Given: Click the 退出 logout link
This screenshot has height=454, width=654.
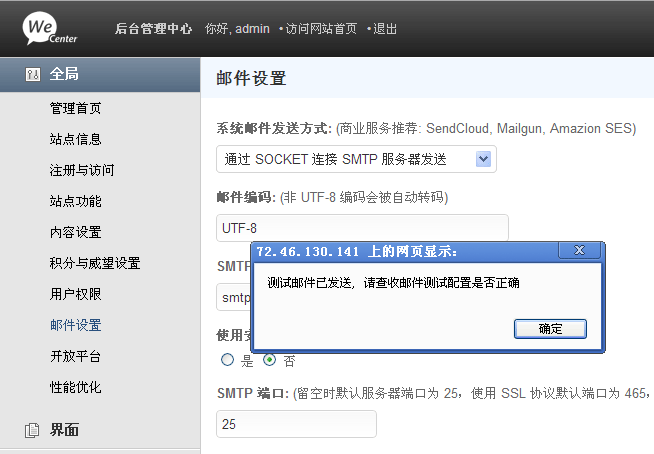Looking at the screenshot, I should click(x=383, y=28).
